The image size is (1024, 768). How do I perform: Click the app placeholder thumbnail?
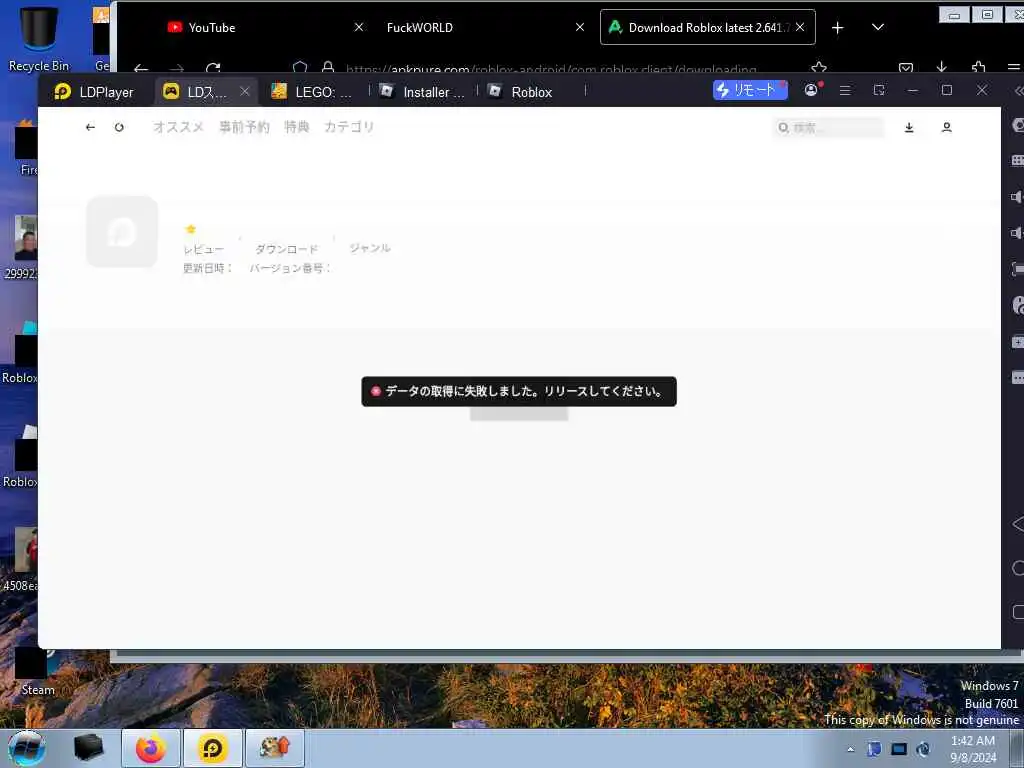point(122,232)
